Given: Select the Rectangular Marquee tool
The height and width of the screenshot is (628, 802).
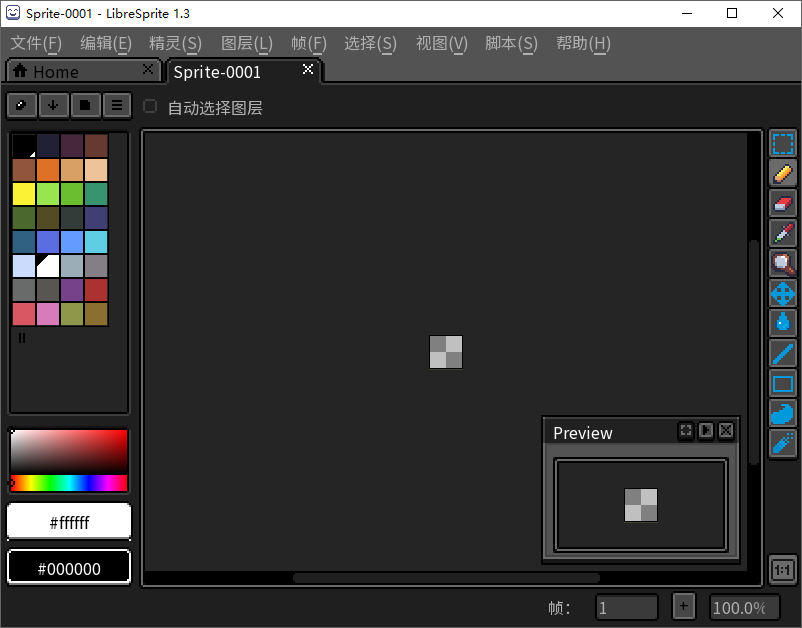Looking at the screenshot, I should [x=783, y=144].
